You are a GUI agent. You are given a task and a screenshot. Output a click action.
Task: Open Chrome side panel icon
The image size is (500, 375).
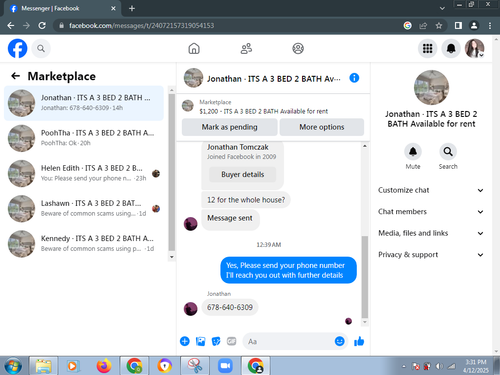[x=458, y=26]
